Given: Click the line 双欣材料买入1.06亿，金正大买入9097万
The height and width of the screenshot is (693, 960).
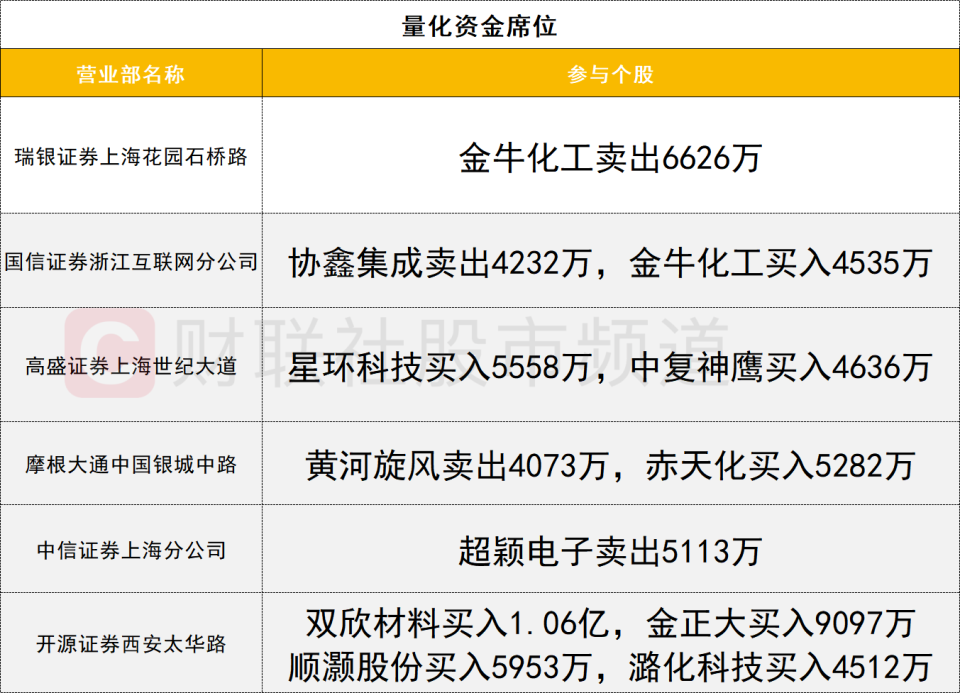Looking at the screenshot, I should (x=610, y=624).
